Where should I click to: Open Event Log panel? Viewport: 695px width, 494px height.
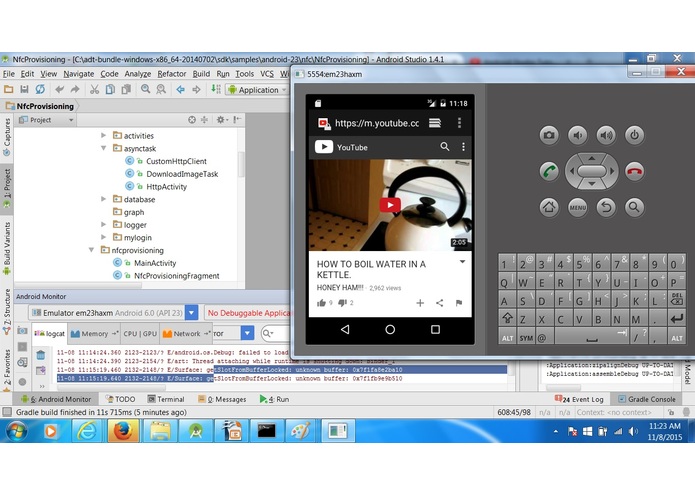tap(579, 399)
